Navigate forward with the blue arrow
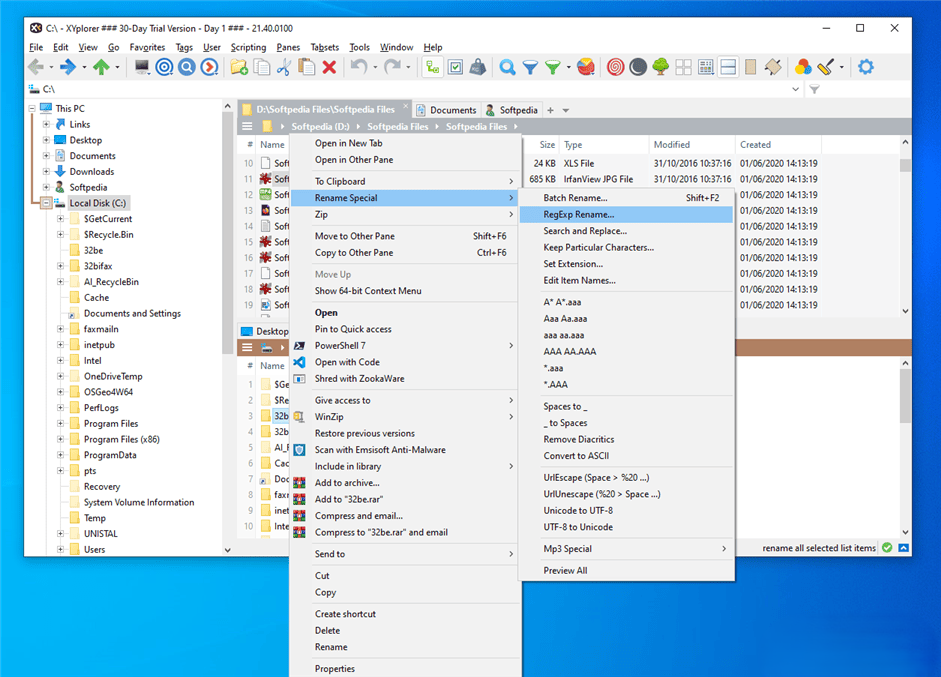The image size is (941, 677). [x=68, y=67]
